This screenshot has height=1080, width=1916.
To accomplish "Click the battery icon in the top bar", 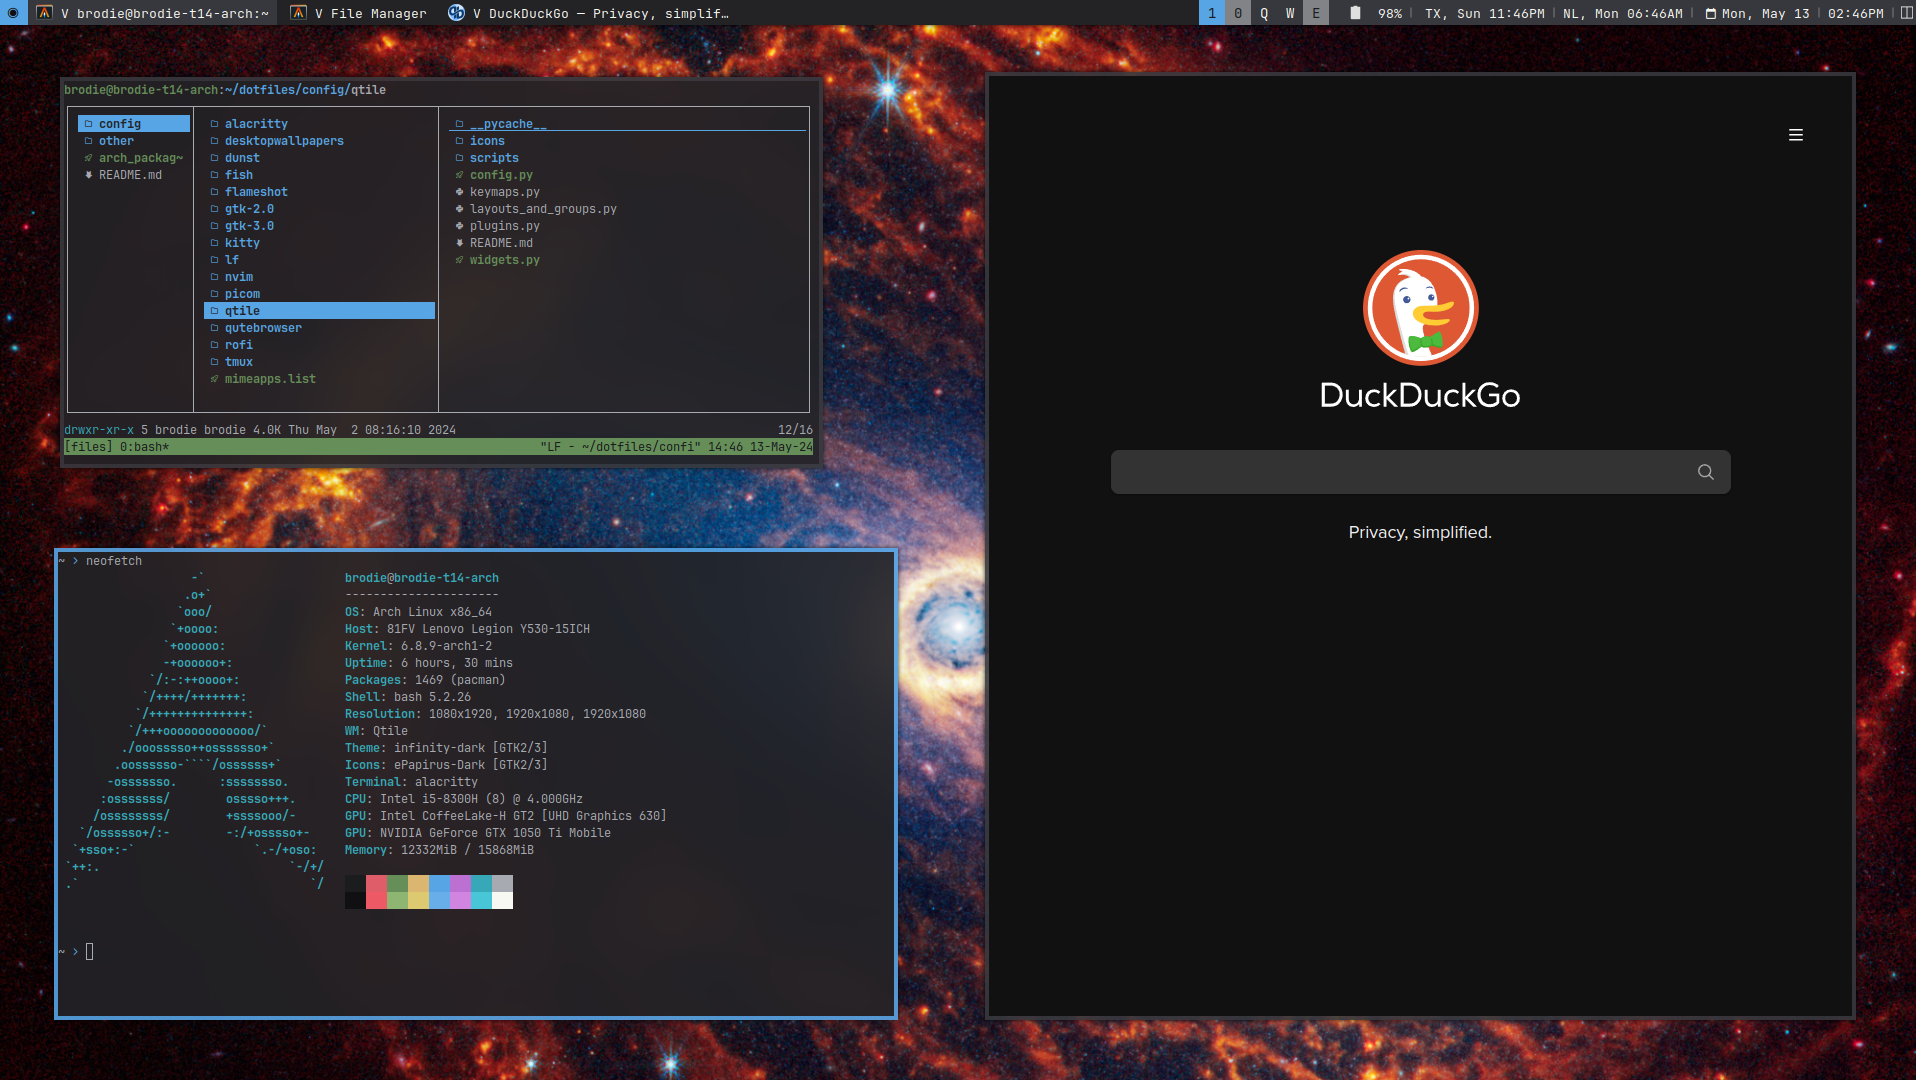I will tap(1356, 13).
